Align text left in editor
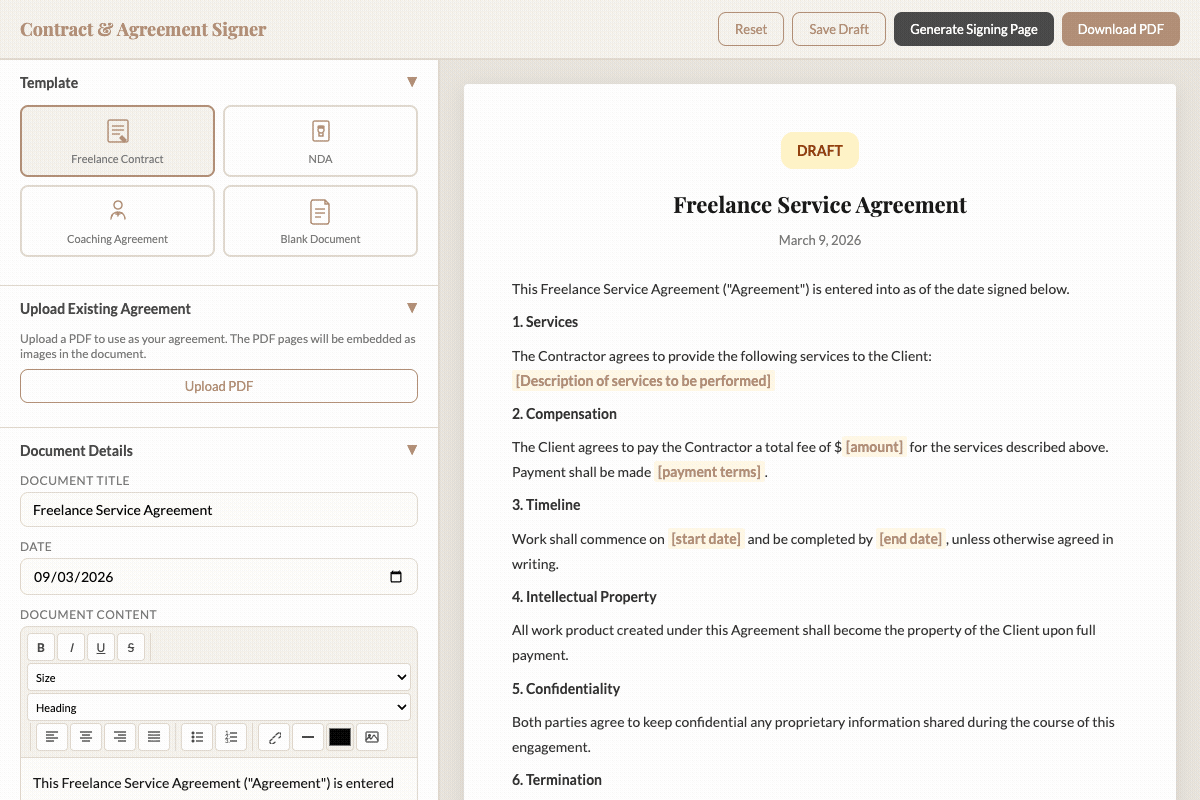 tap(52, 737)
